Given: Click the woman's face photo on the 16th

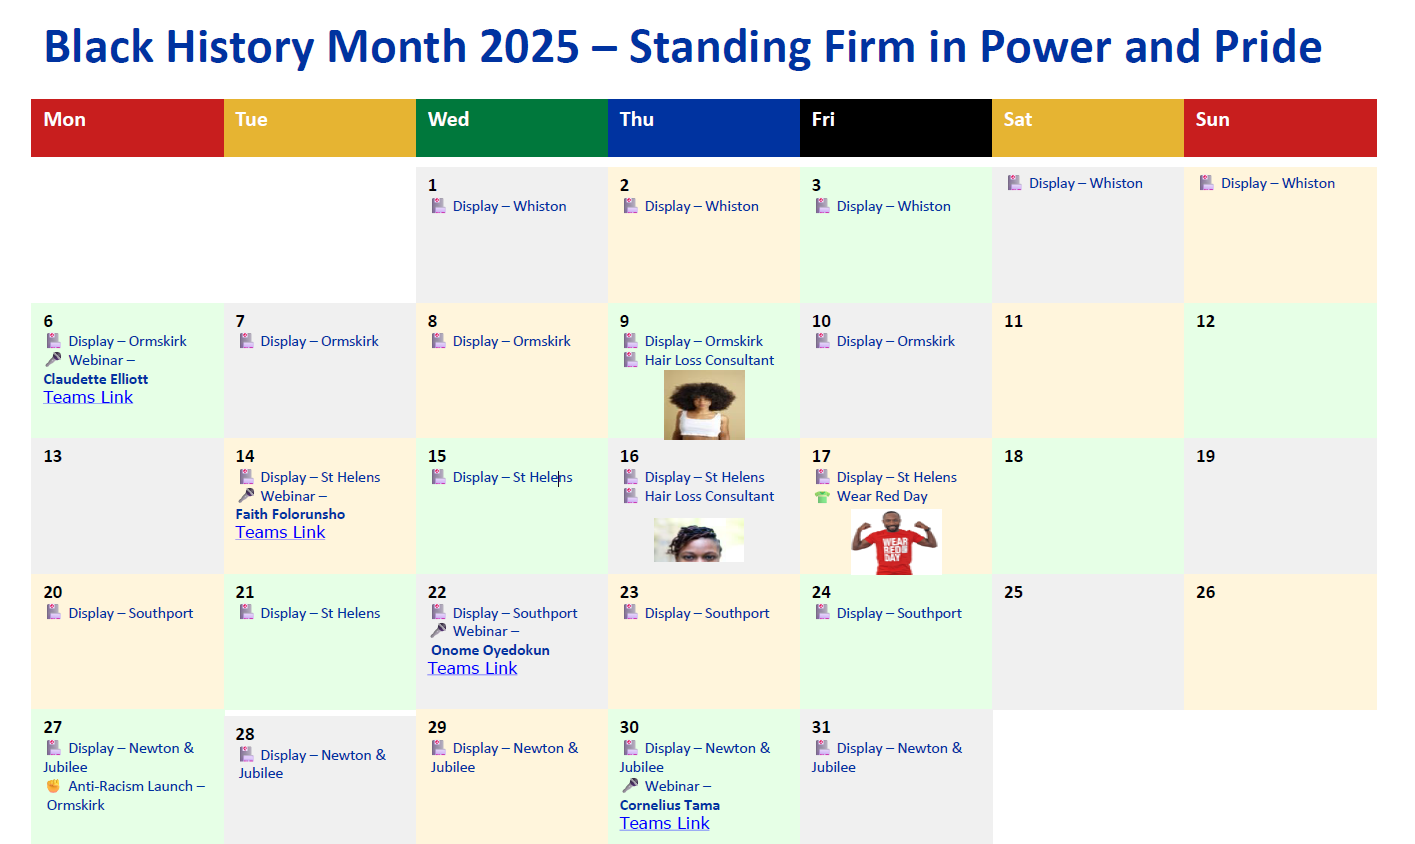Looking at the screenshot, I should pyautogui.click(x=698, y=540).
